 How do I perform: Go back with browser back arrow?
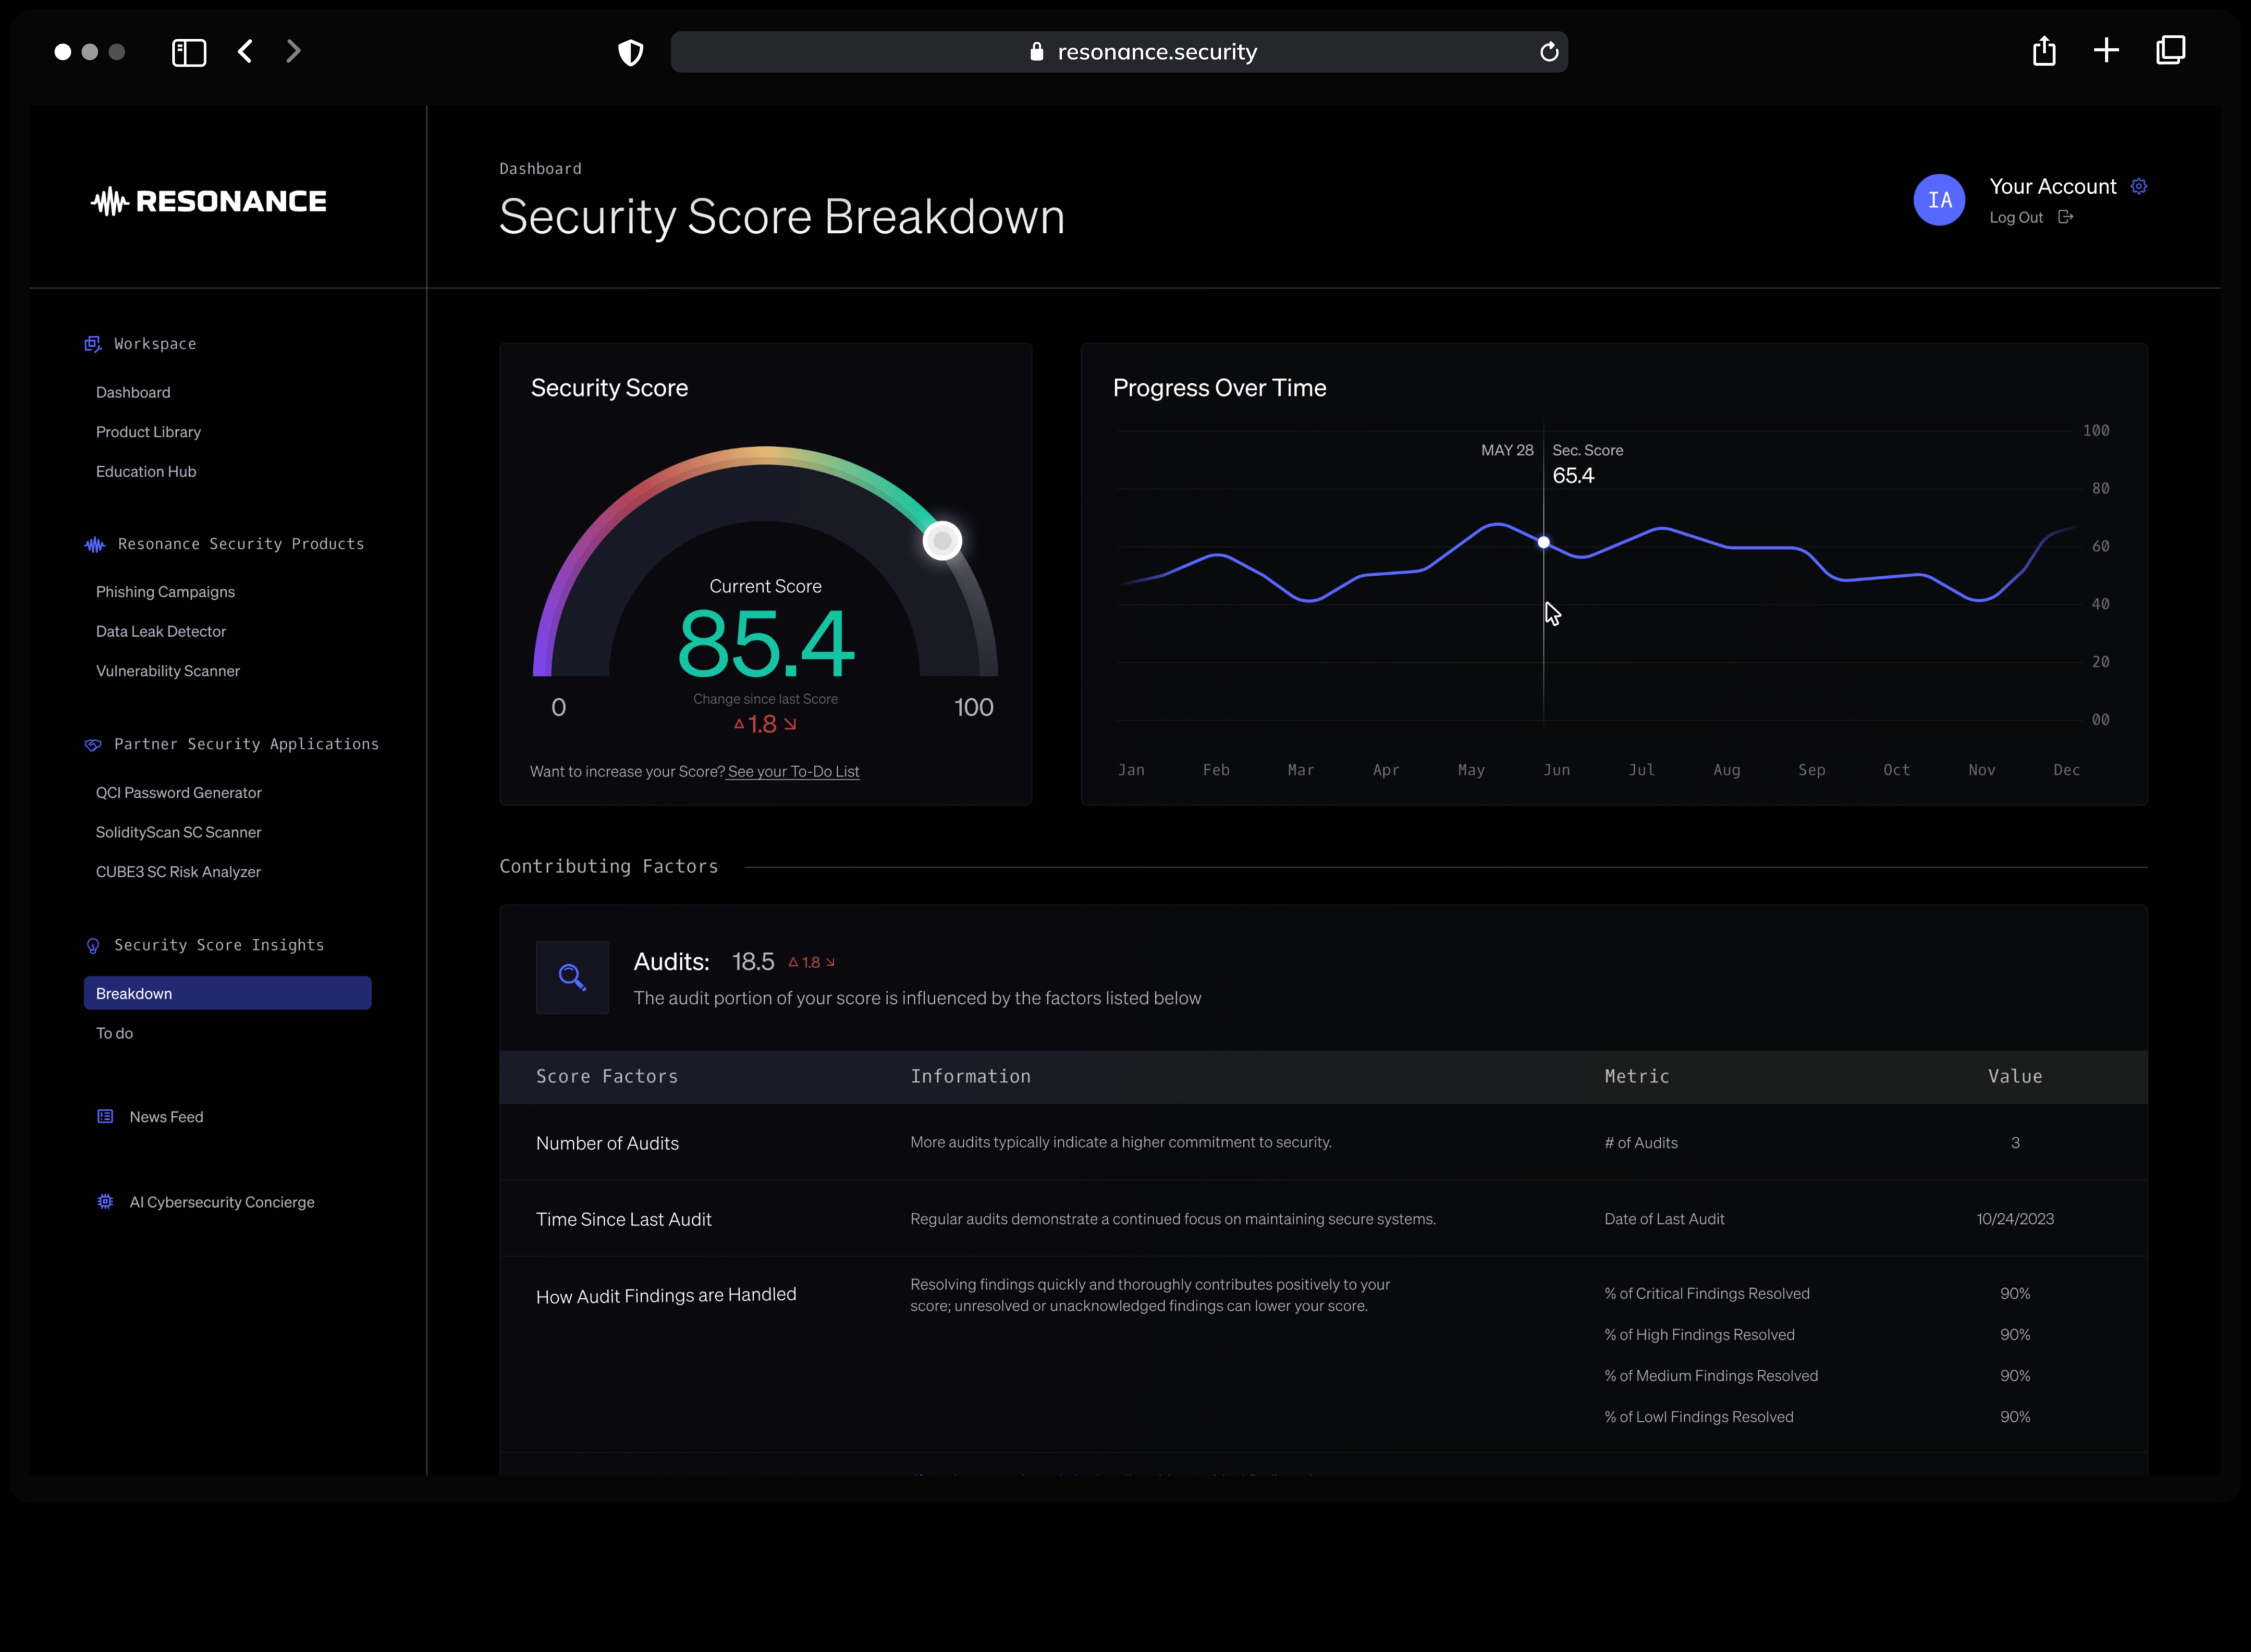click(x=246, y=51)
